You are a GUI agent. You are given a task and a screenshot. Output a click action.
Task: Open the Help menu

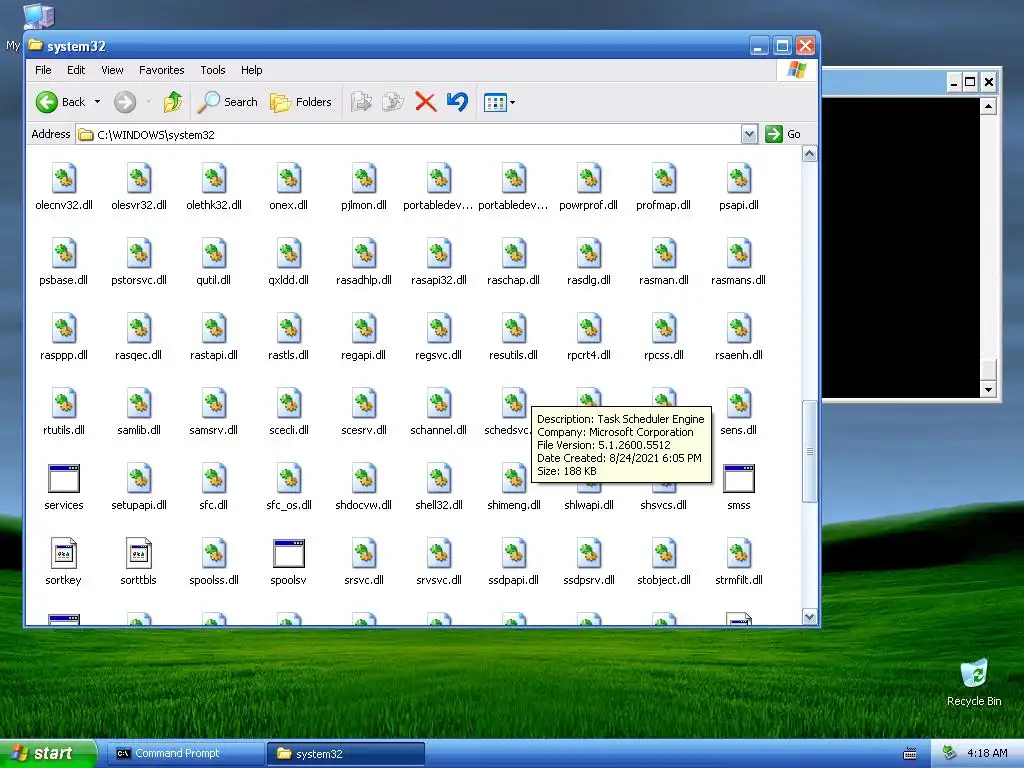[x=251, y=70]
